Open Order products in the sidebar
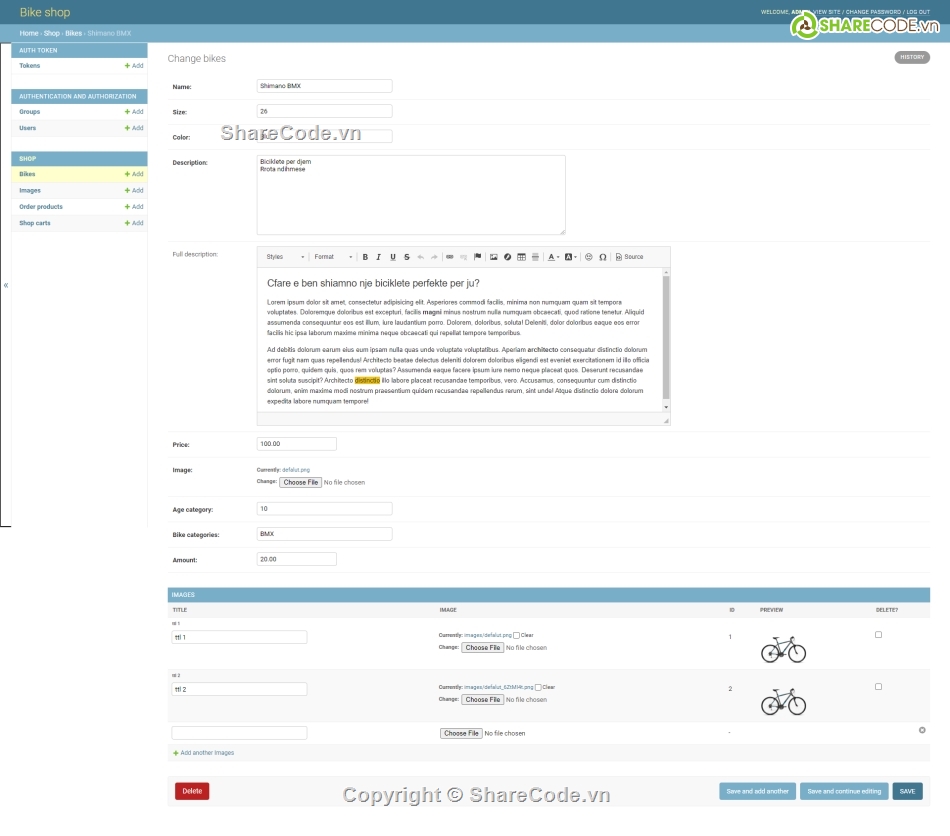 tap(41, 207)
